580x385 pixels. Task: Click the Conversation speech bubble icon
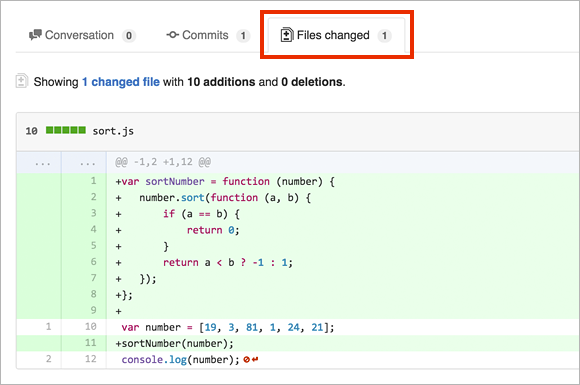click(x=35, y=35)
